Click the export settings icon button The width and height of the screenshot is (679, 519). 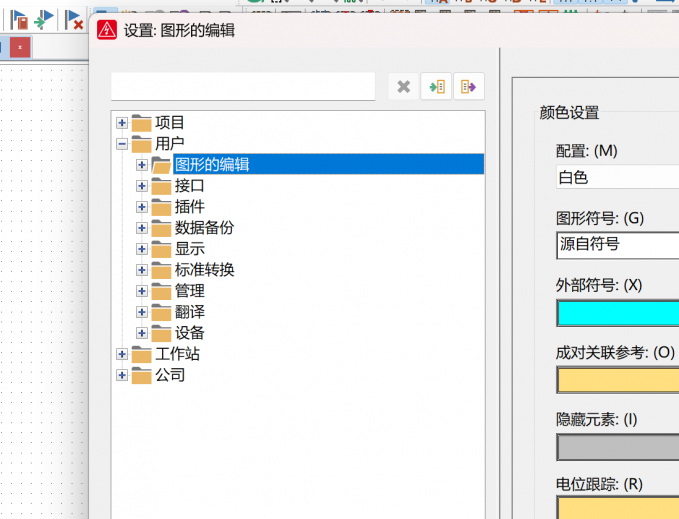pyautogui.click(x=469, y=87)
